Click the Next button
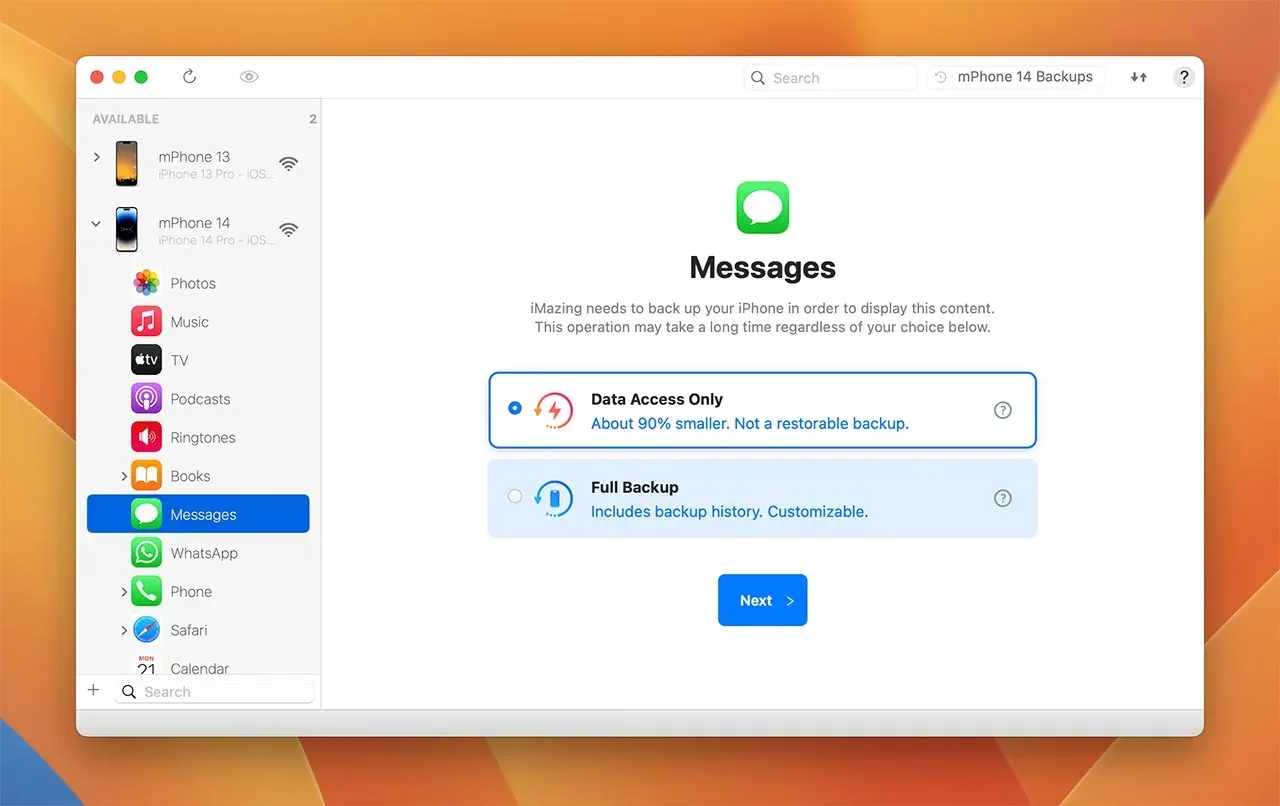 coord(762,600)
